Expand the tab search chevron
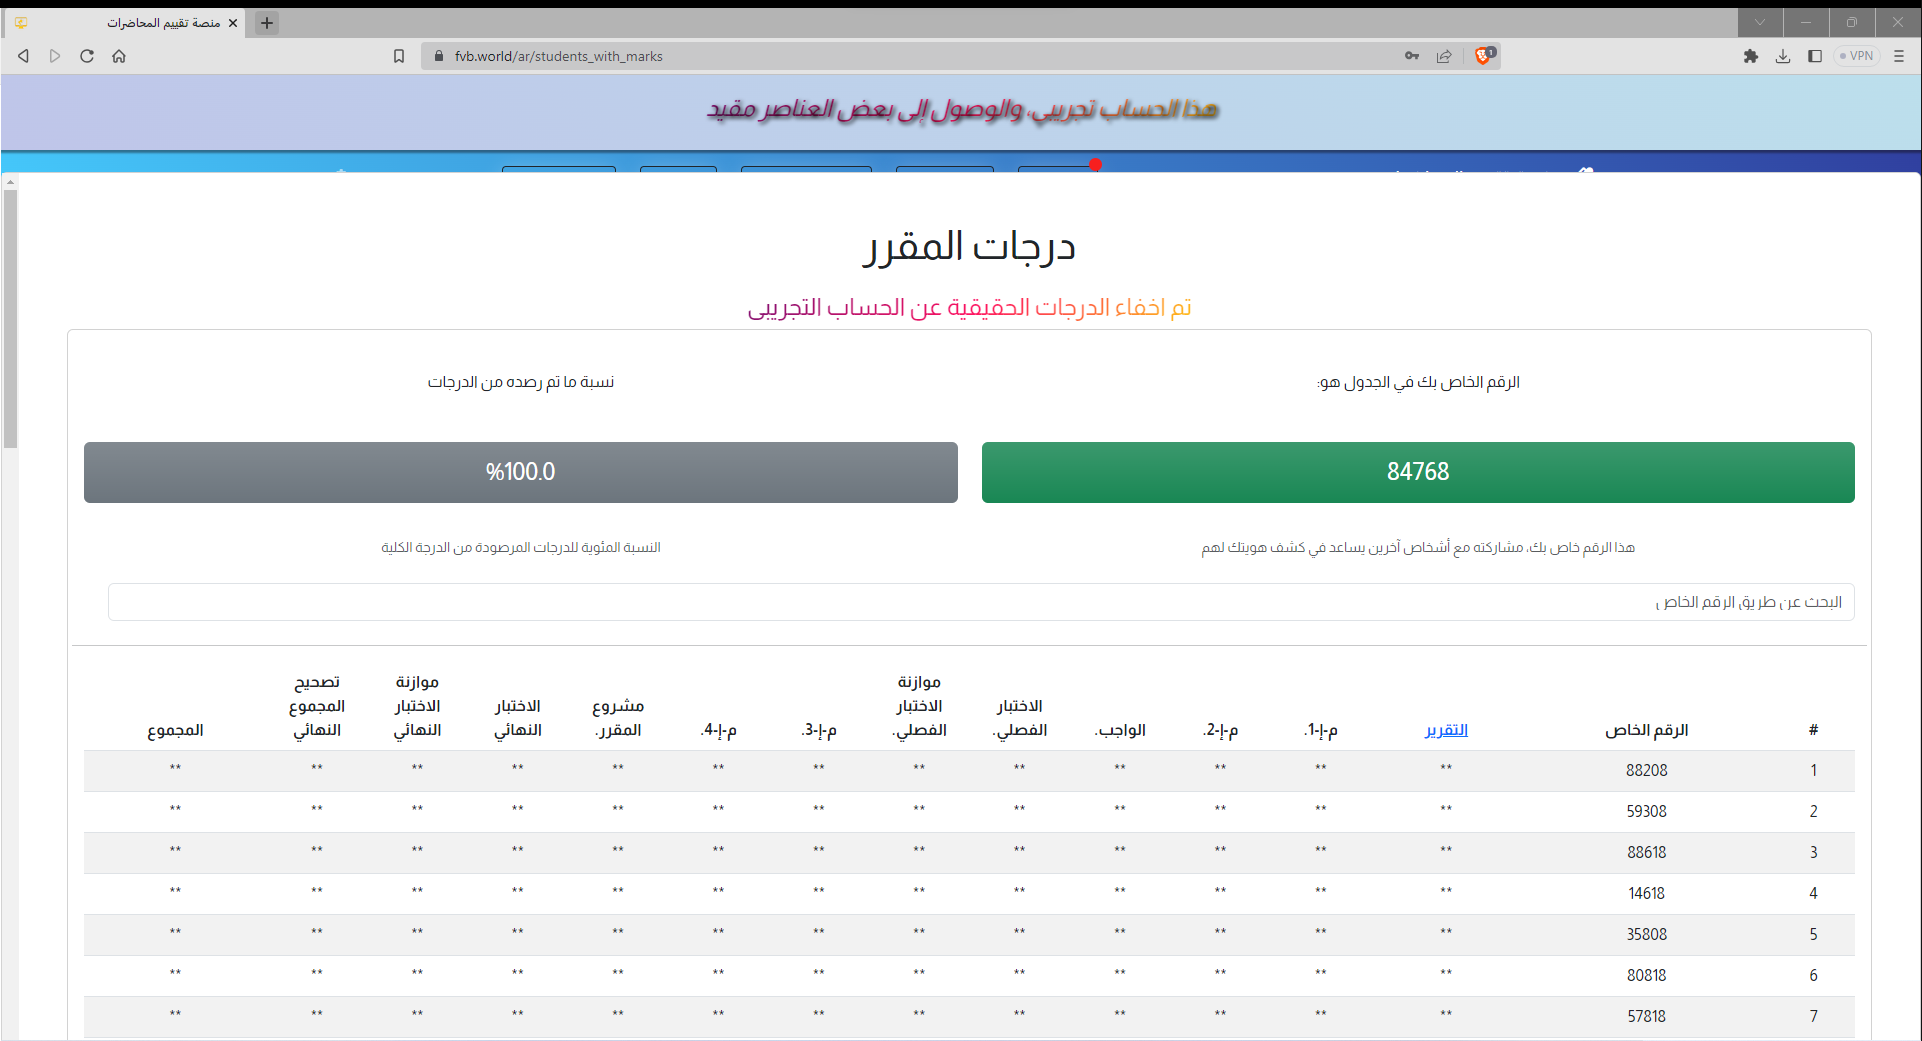 (x=1759, y=22)
